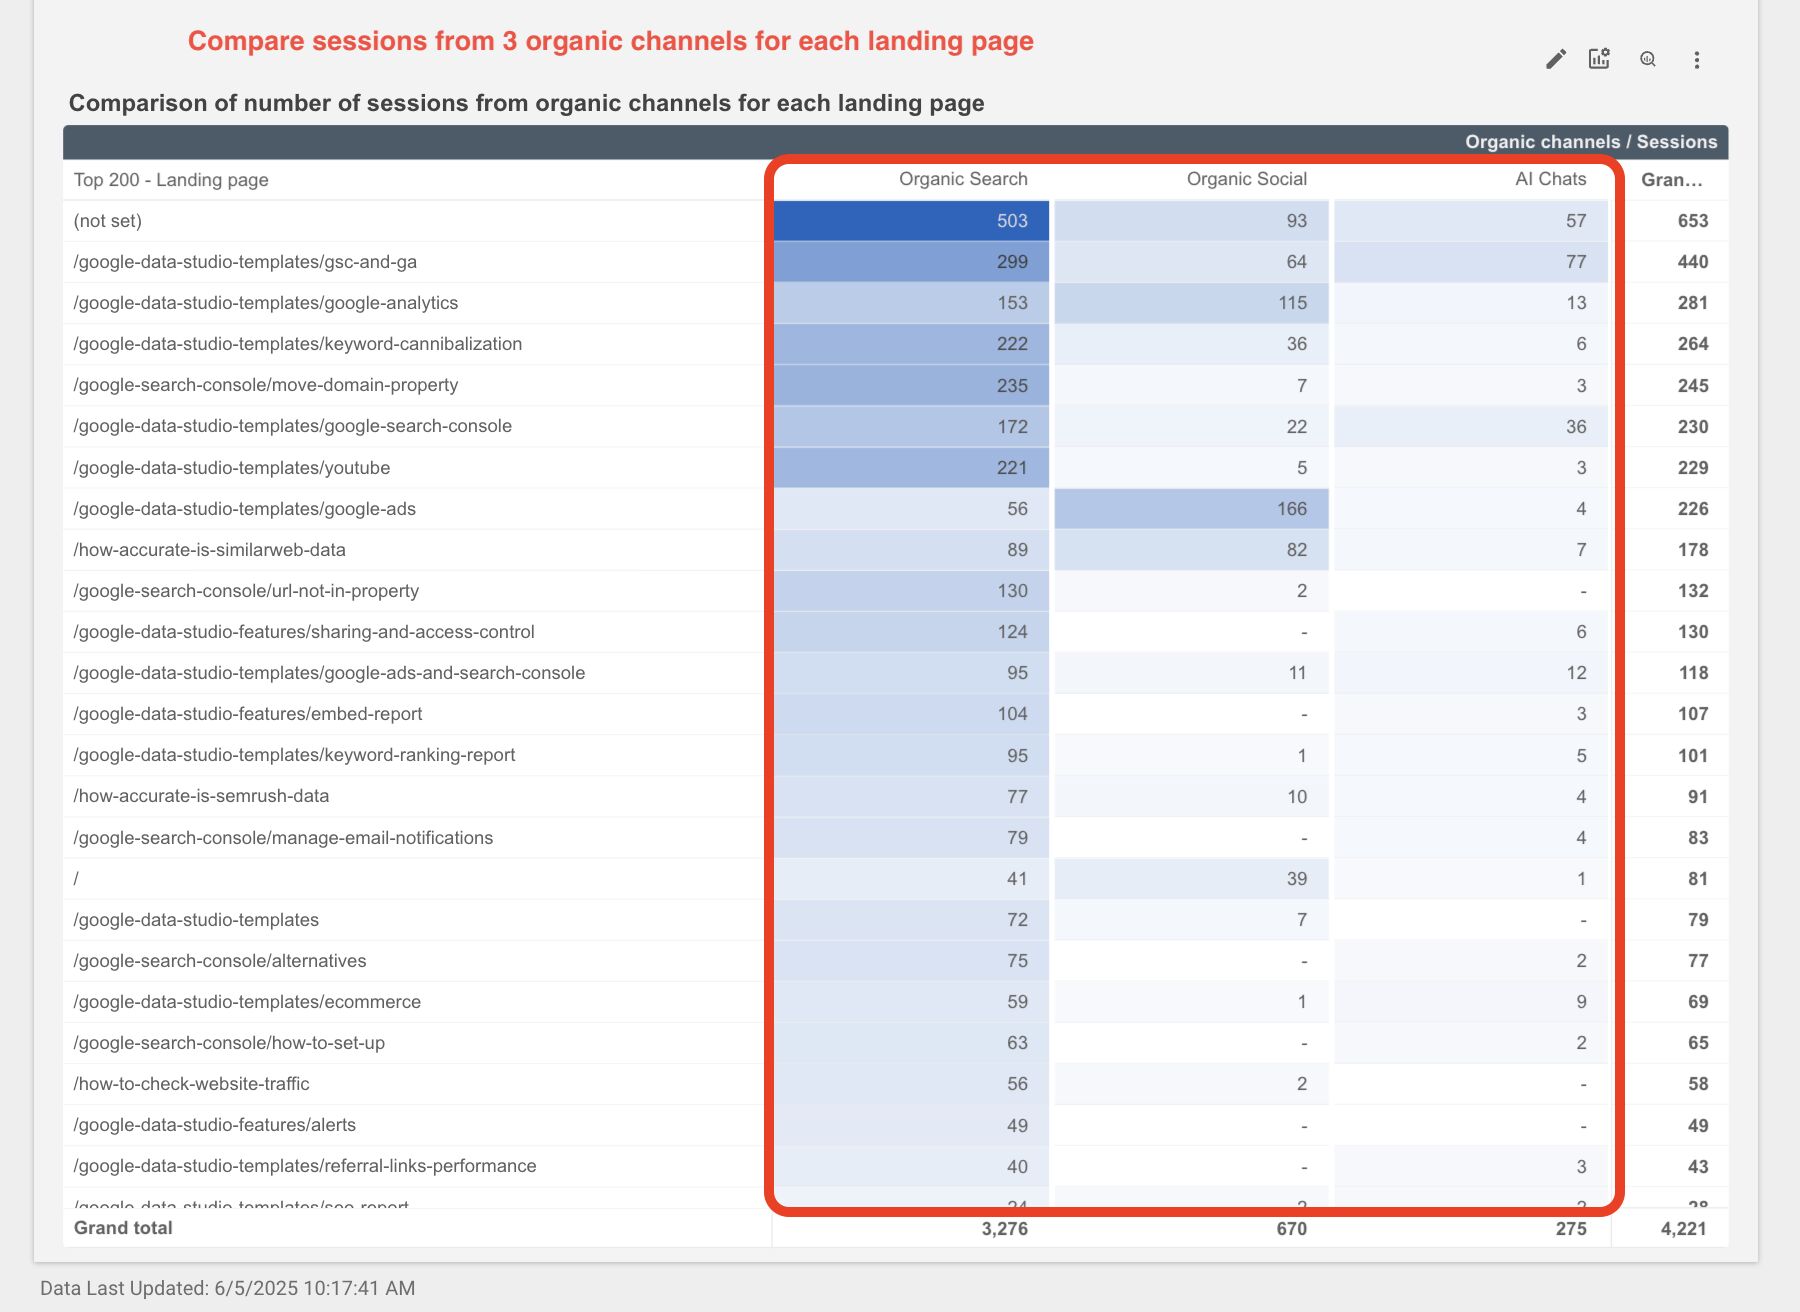
Task: Click the truncated Grand total column header
Action: [x=1671, y=180]
